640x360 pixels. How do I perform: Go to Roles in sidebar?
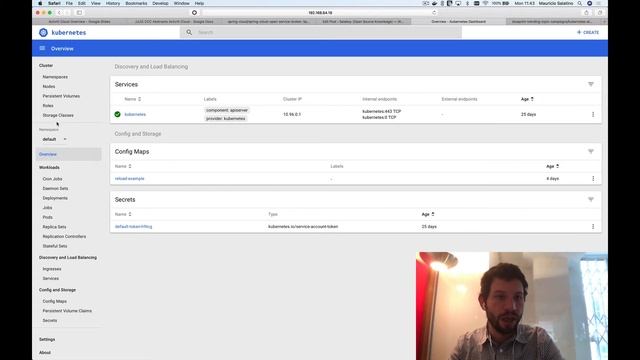pos(48,106)
